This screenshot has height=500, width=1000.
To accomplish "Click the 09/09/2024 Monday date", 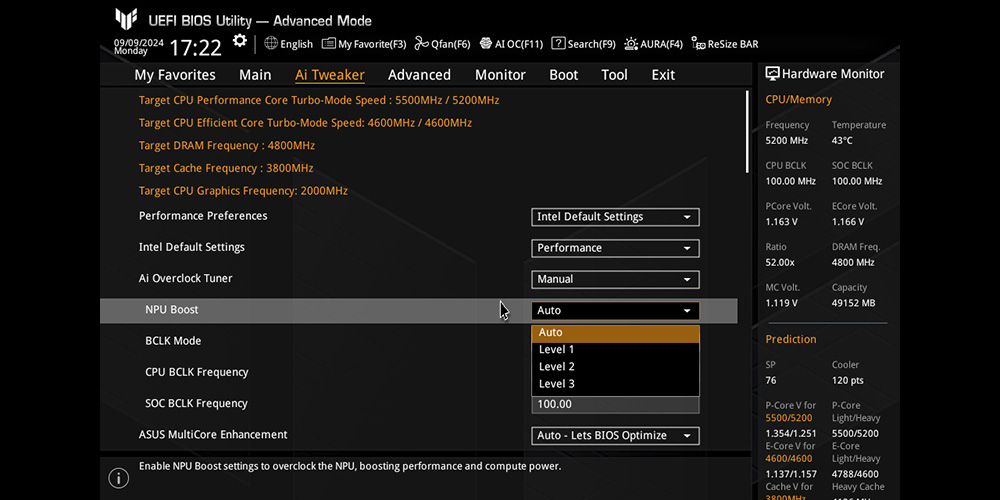I will 138,47.
